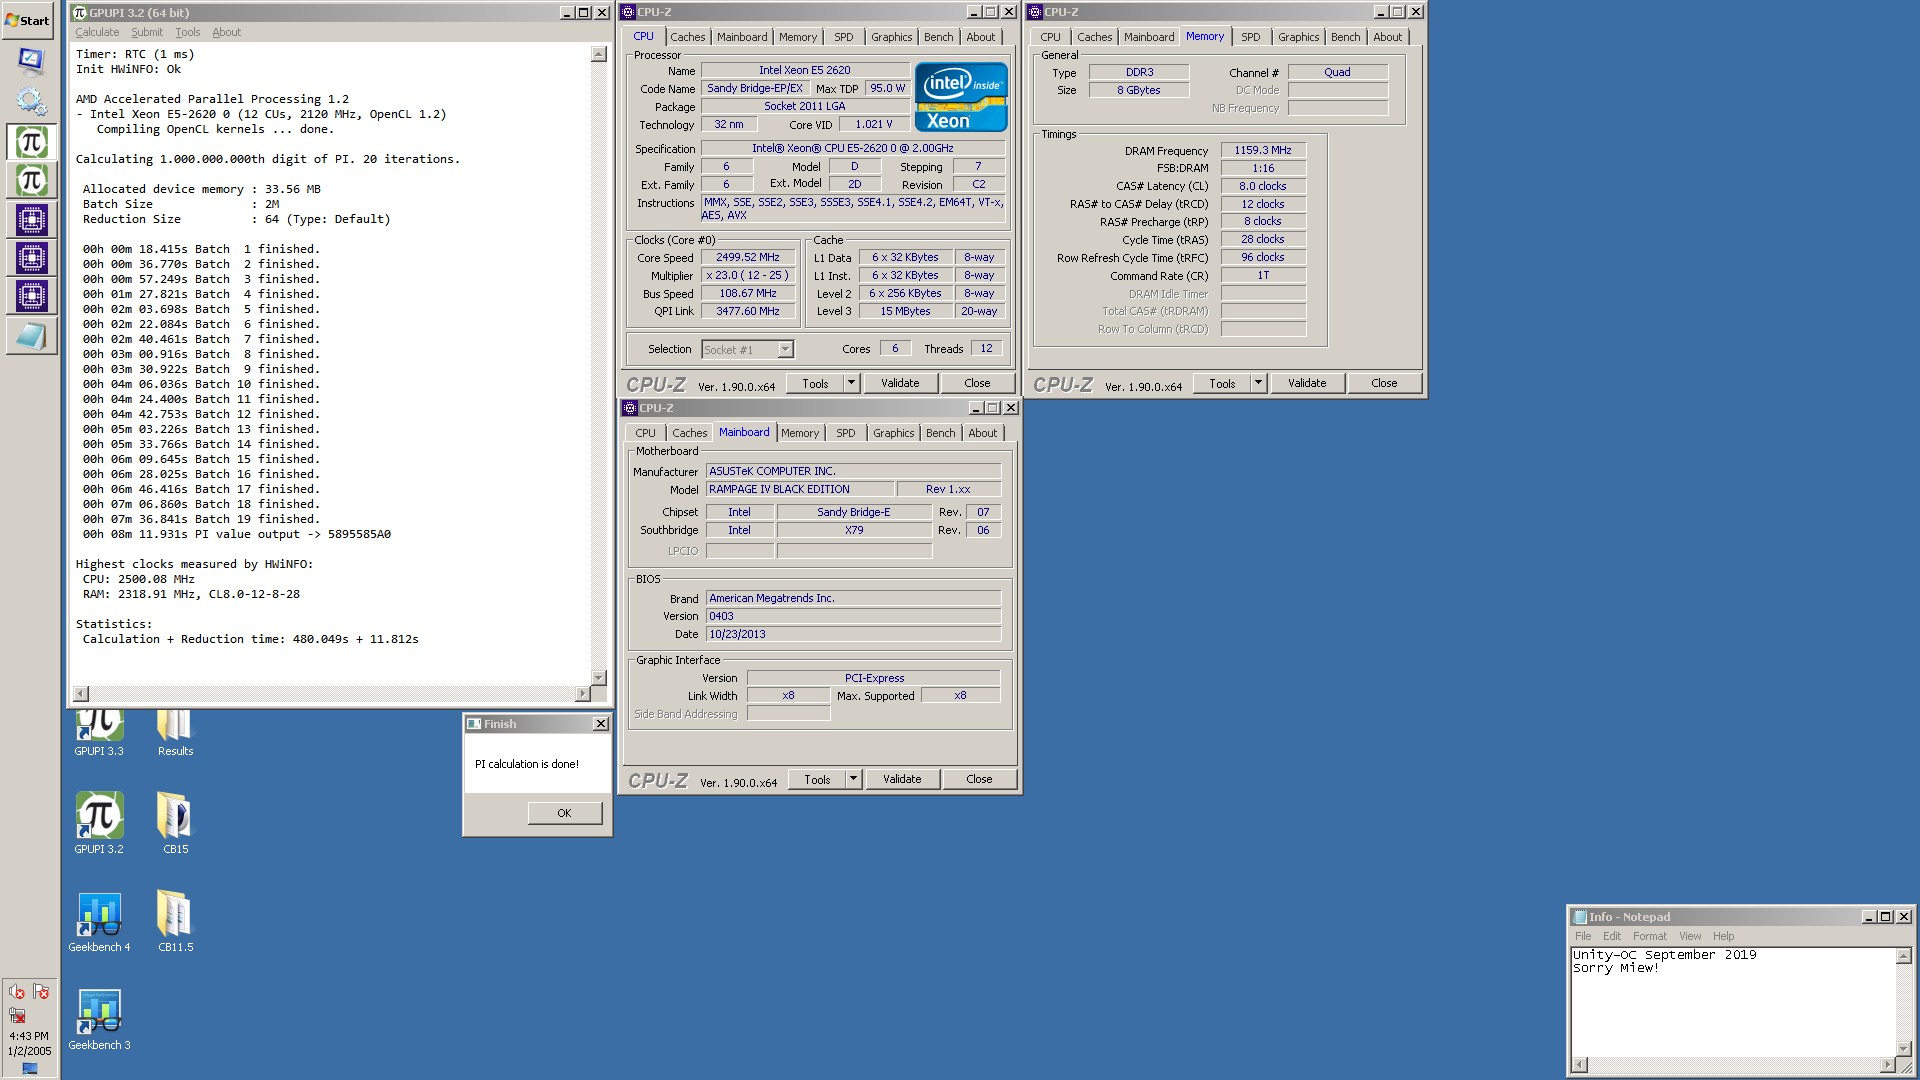Click OK in the Finish dialog
Image resolution: width=1920 pixels, height=1080 pixels.
564,813
